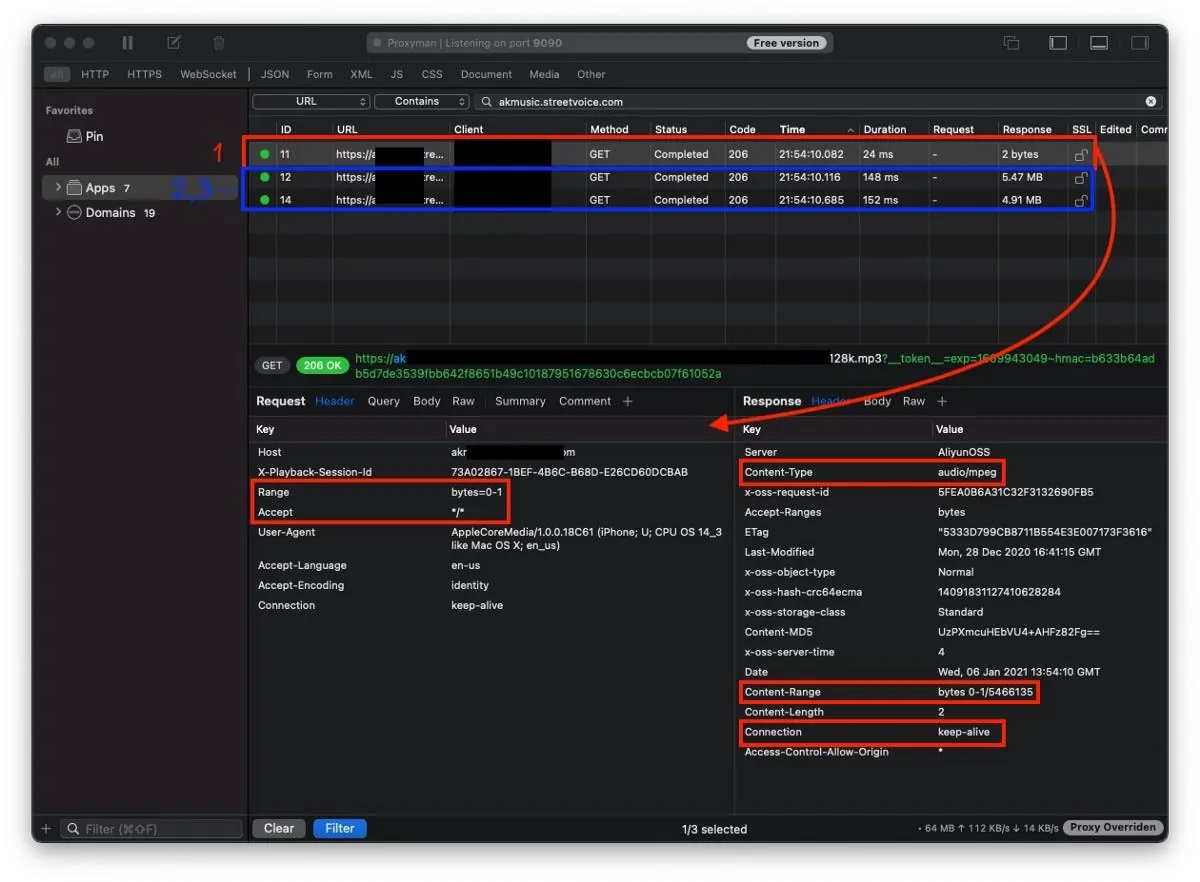Image resolution: width=1200 pixels, height=882 pixels.
Task: Open the Contains match type dropdown
Action: pos(421,102)
